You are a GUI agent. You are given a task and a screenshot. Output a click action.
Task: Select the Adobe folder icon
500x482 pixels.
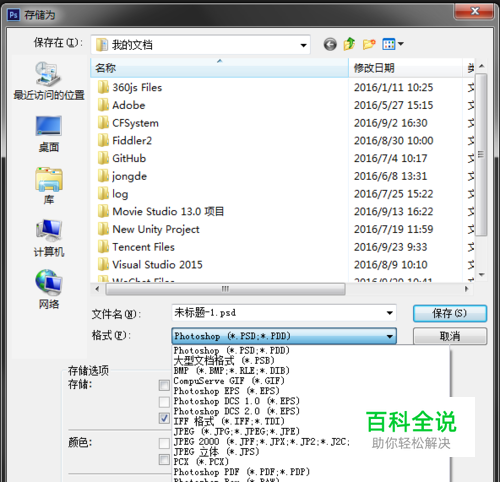click(x=103, y=105)
